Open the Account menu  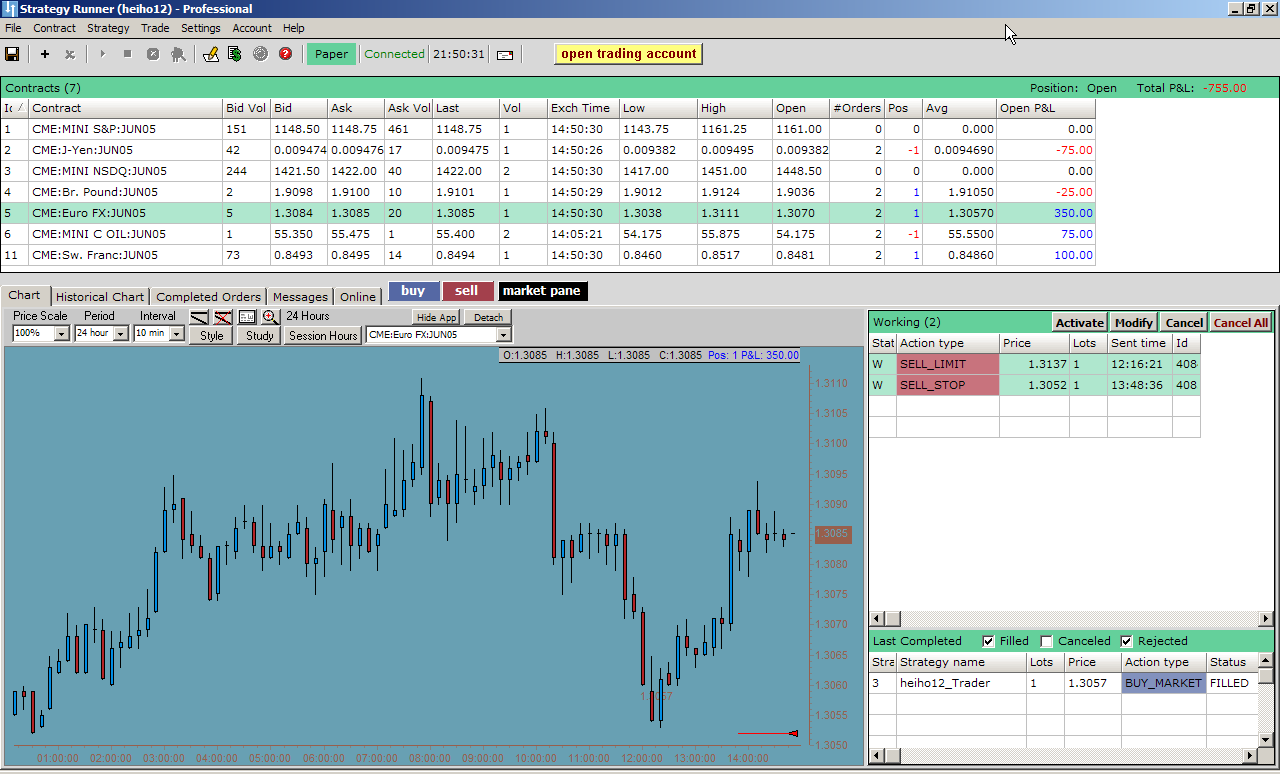252,28
